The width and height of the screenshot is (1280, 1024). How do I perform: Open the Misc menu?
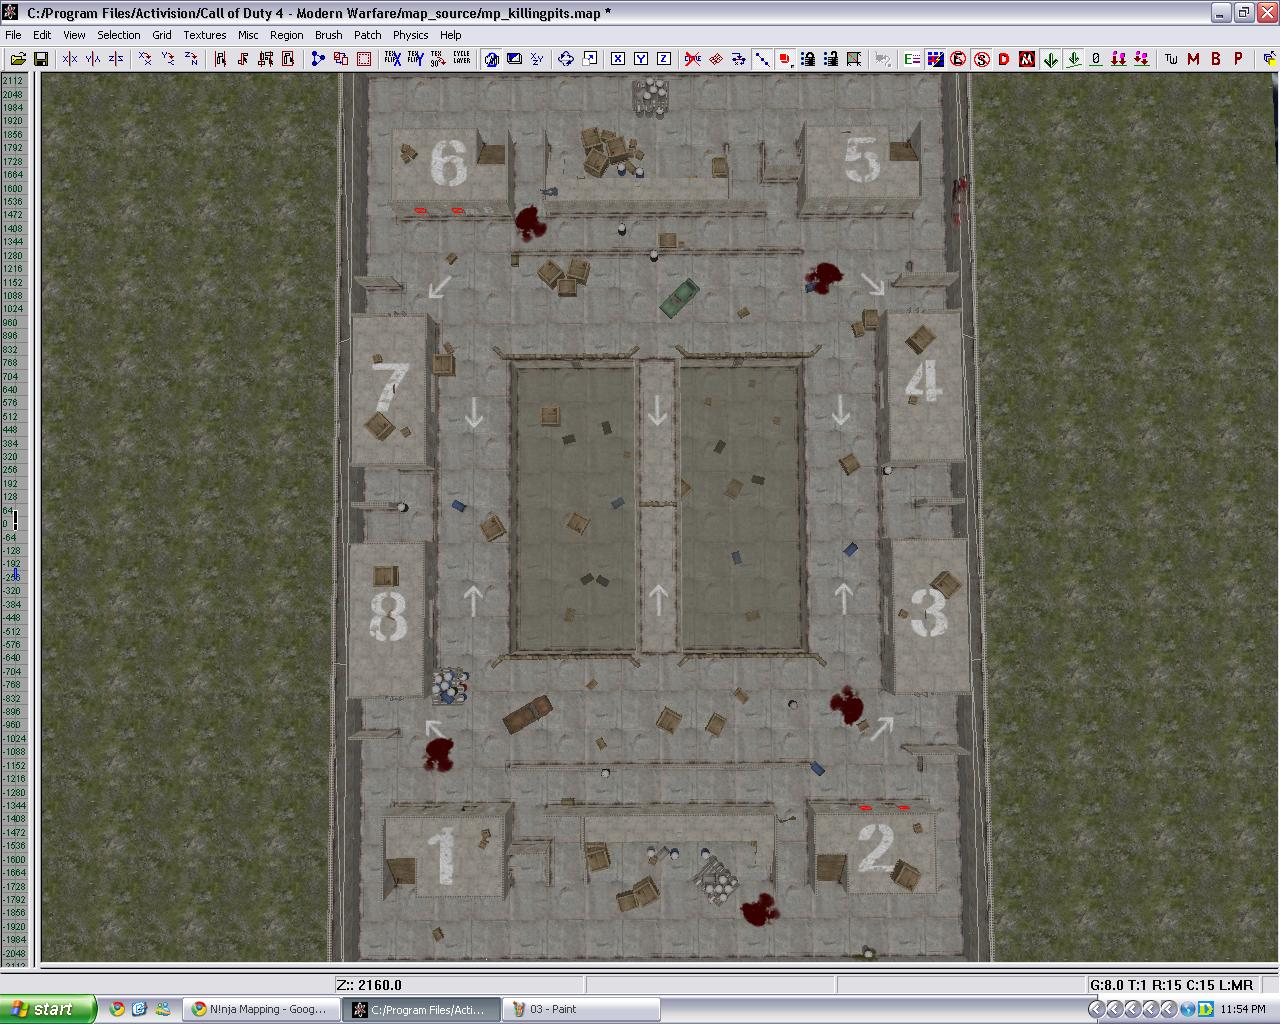(x=248, y=35)
